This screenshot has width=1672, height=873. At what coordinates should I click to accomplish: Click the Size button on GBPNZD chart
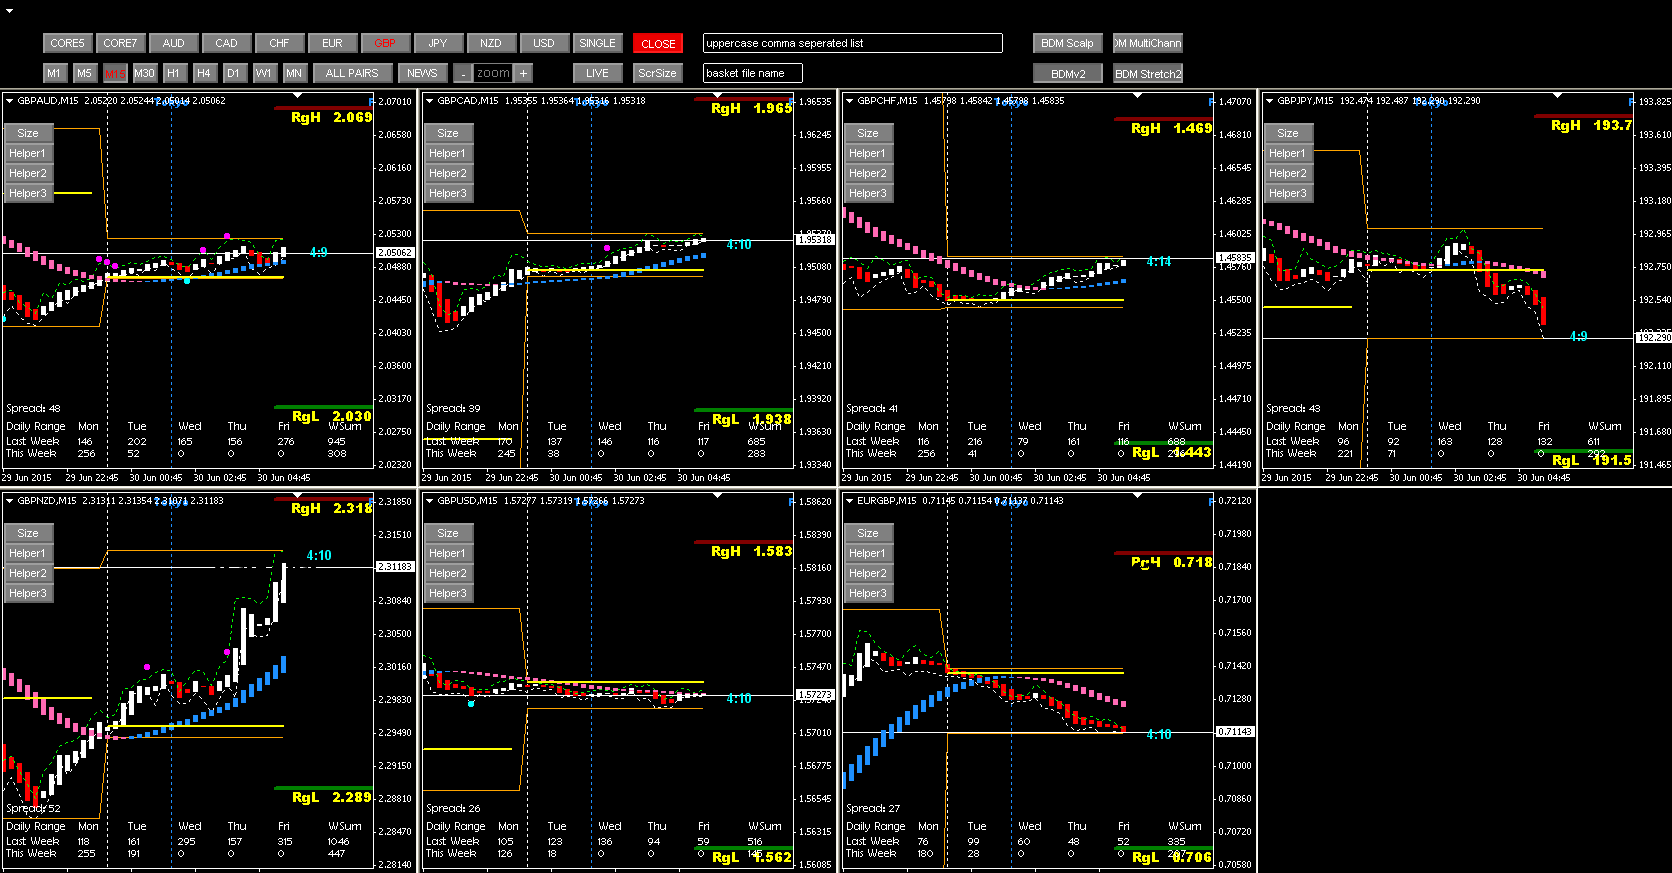[x=28, y=533]
